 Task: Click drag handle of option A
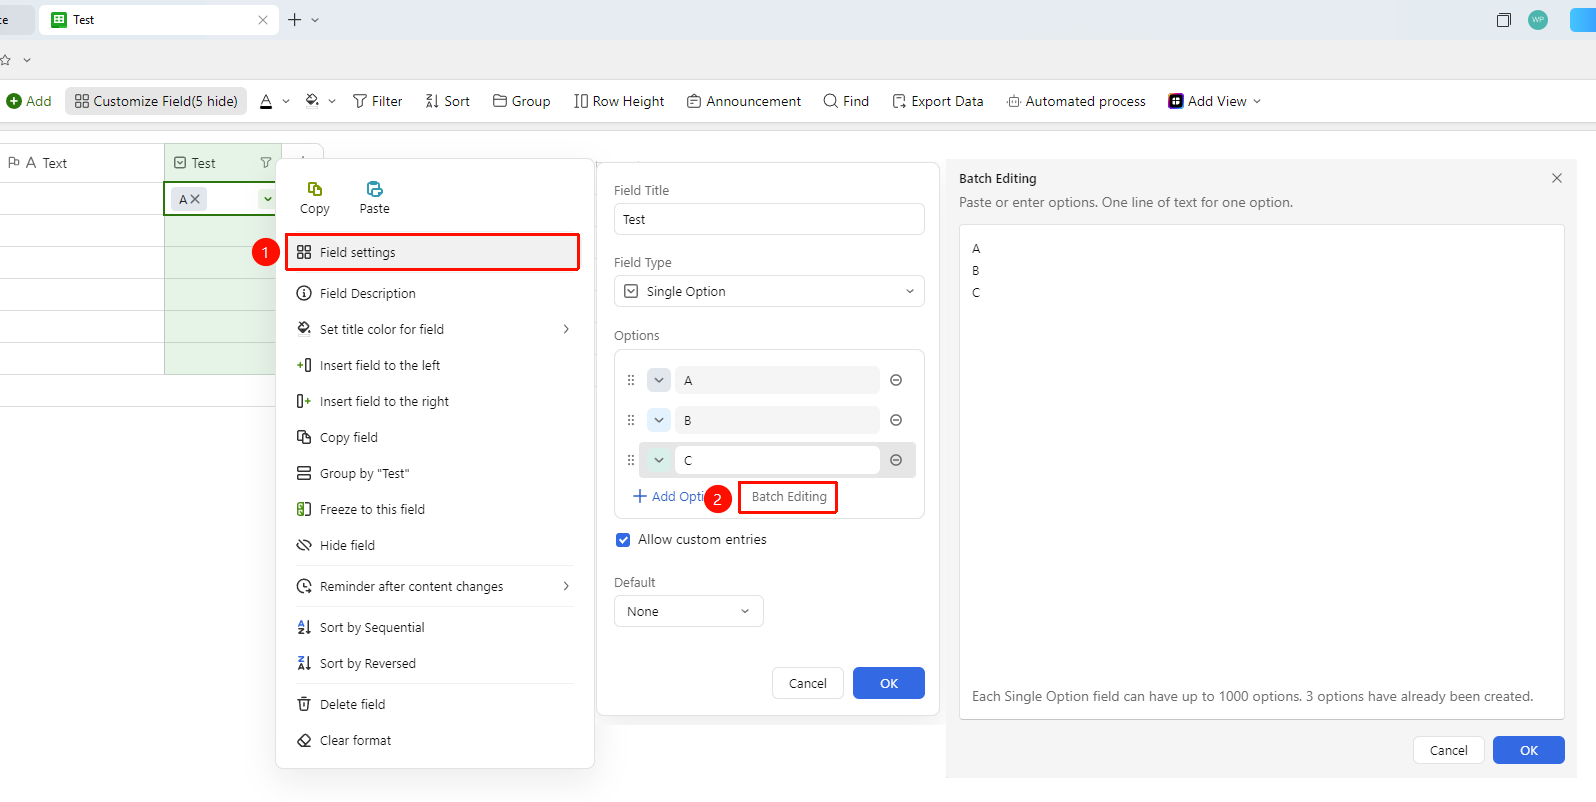[x=631, y=380]
